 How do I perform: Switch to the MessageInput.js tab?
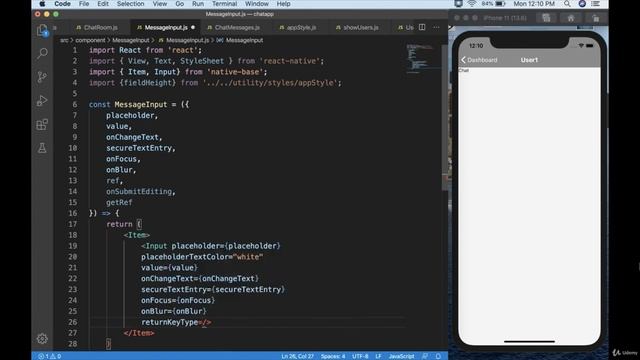click(x=166, y=27)
